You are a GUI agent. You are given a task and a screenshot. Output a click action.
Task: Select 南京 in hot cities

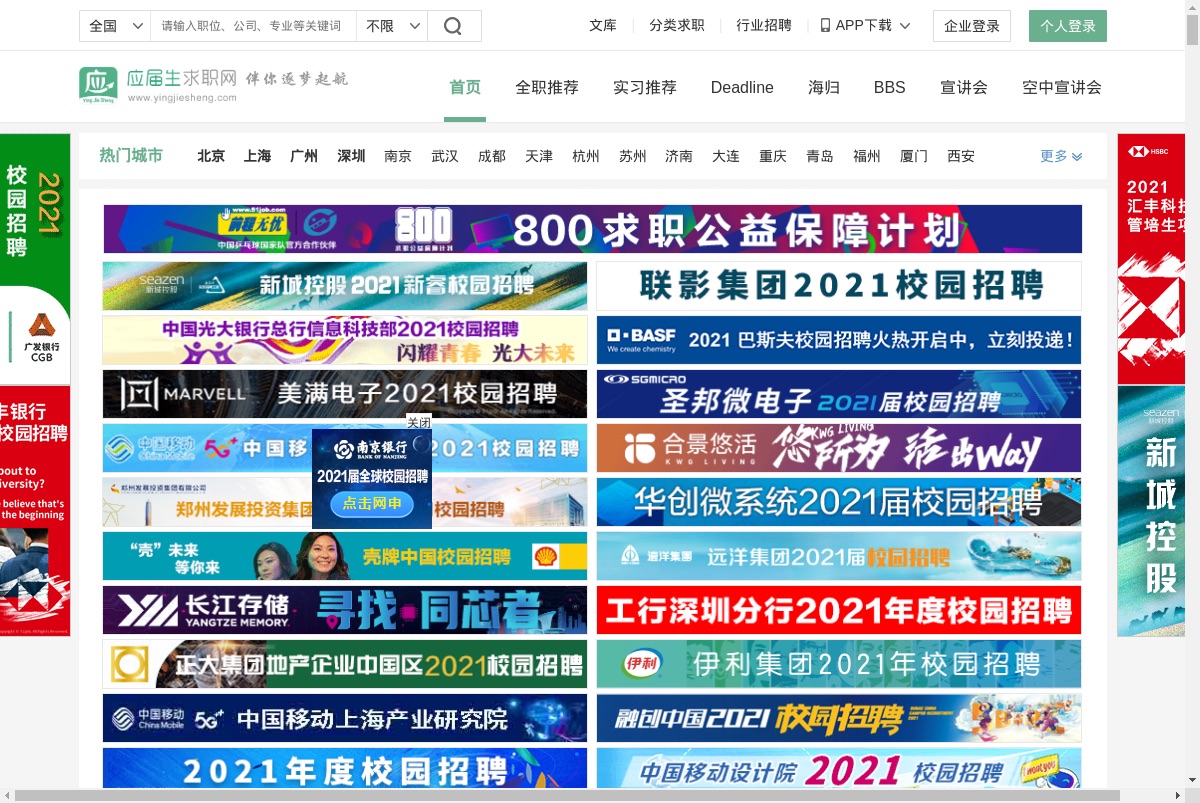[398, 156]
